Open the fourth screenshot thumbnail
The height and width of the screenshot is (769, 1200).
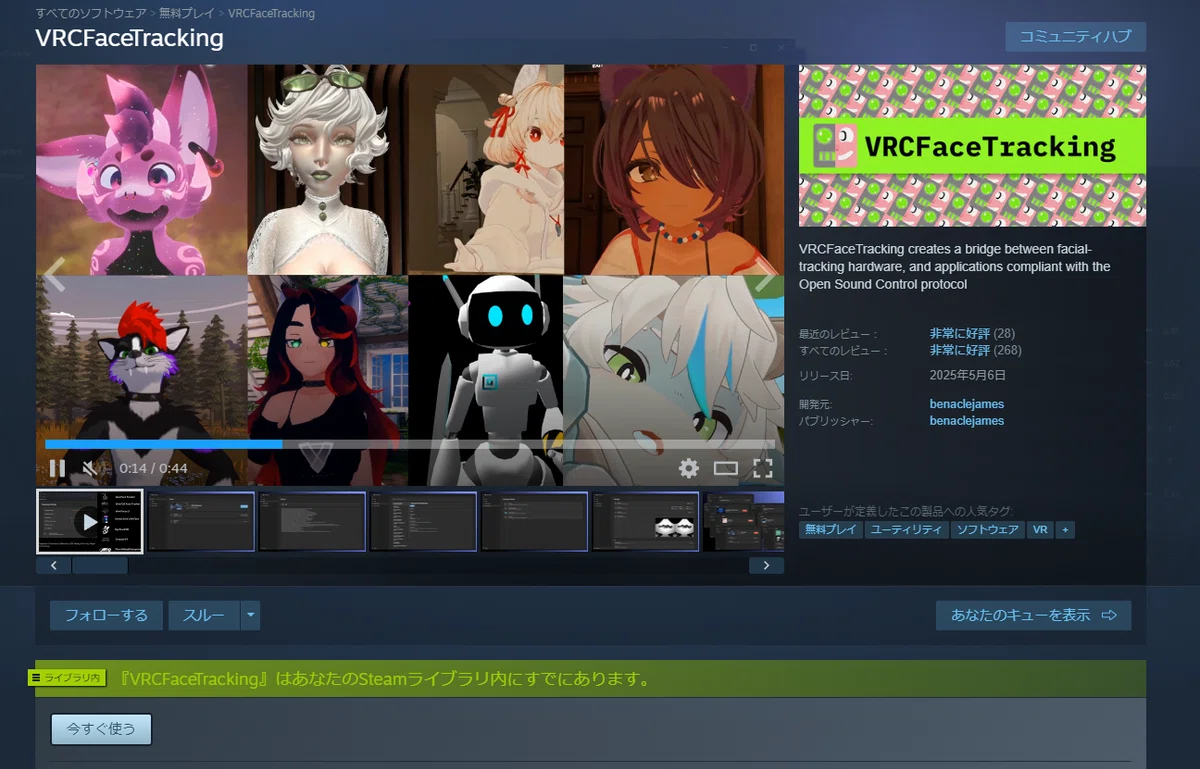[x=423, y=521]
